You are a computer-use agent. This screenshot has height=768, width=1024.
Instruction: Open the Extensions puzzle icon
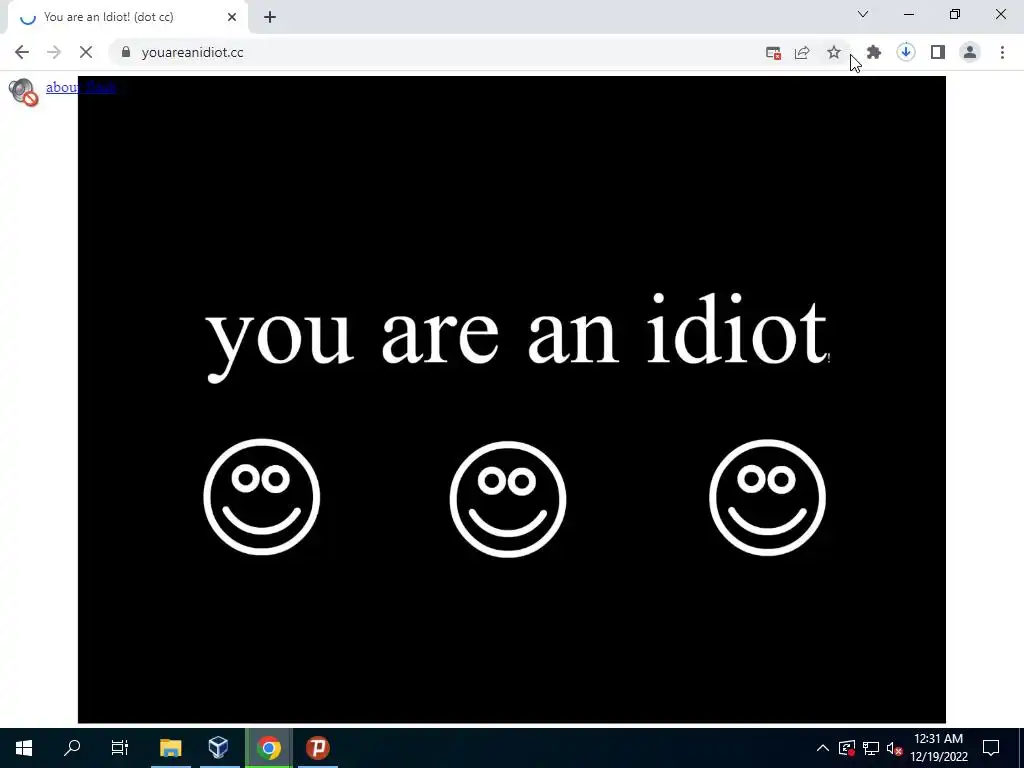pyautogui.click(x=874, y=52)
